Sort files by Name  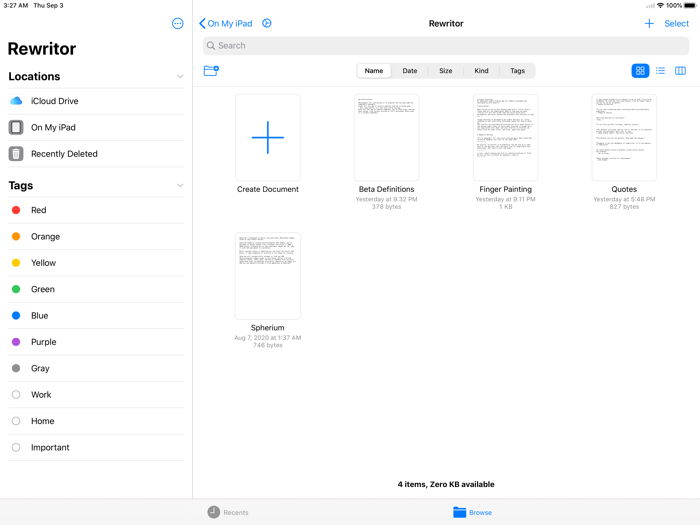pos(374,71)
